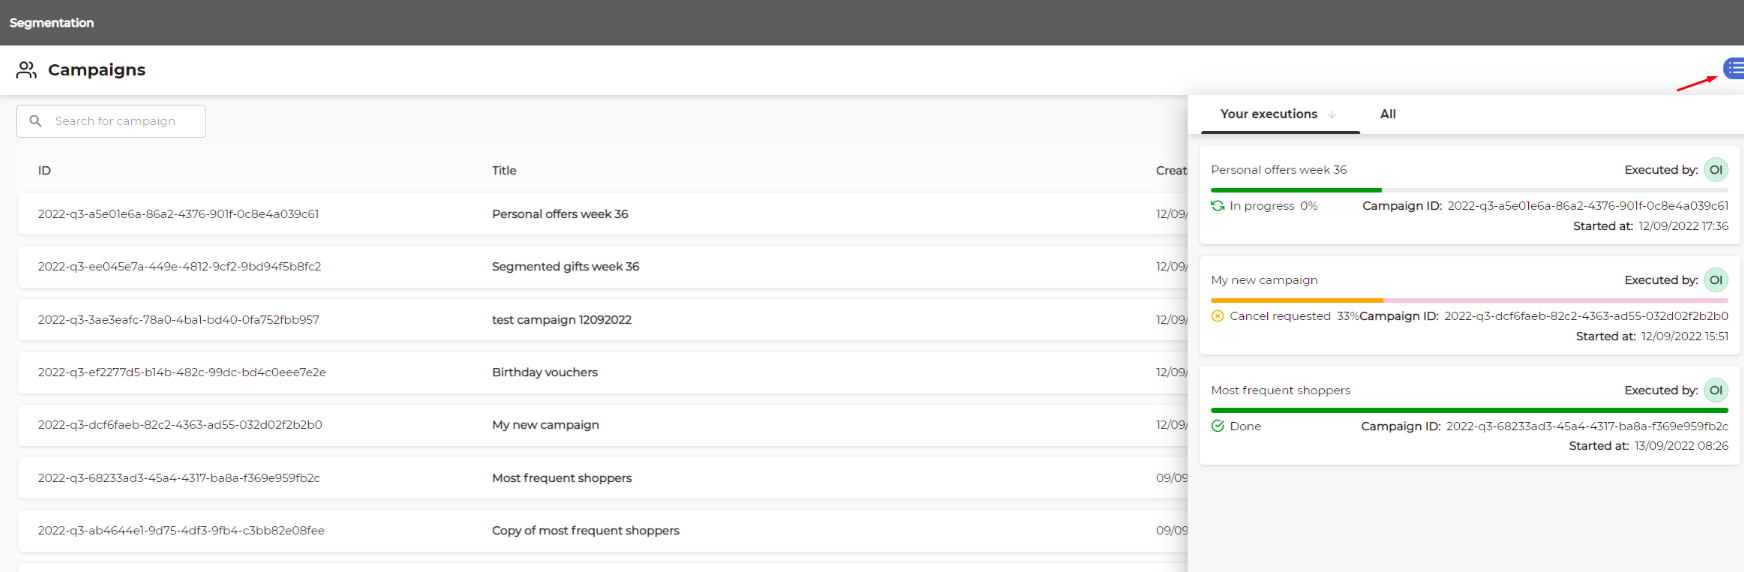Click OI avatar on Personal offers week 36 card

pyautogui.click(x=1716, y=170)
